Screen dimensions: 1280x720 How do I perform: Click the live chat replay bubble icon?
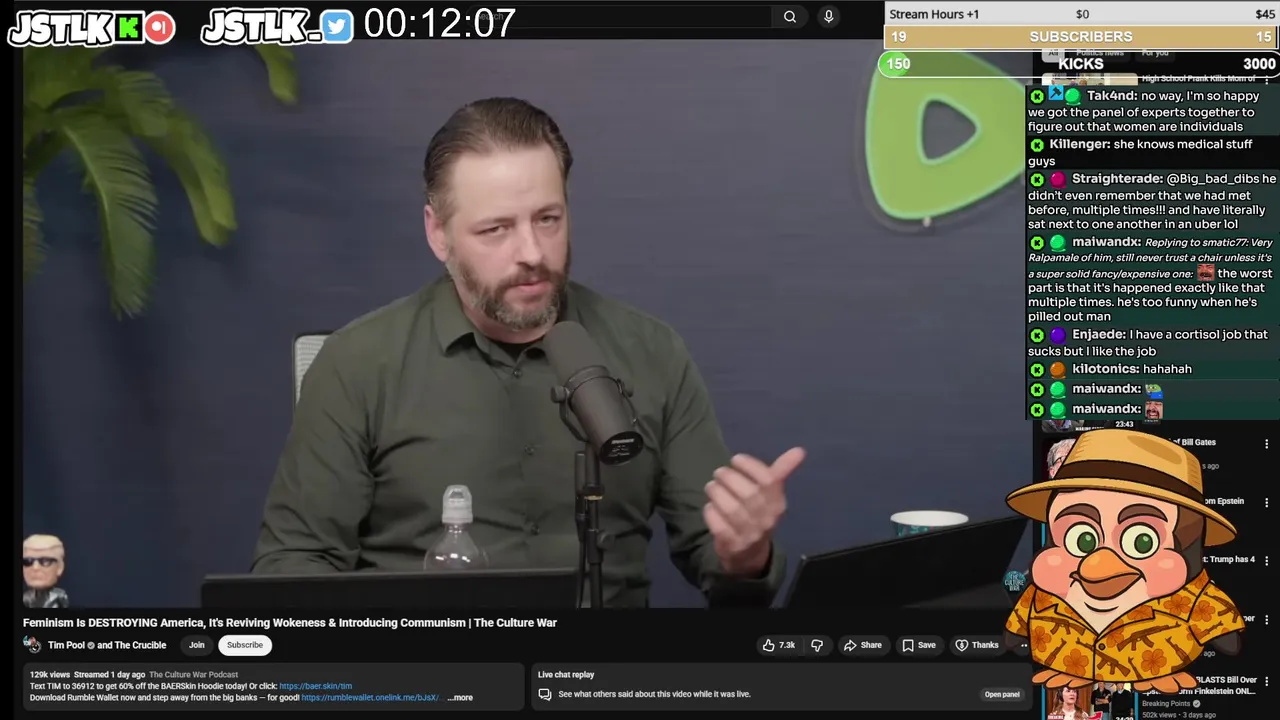coord(544,694)
